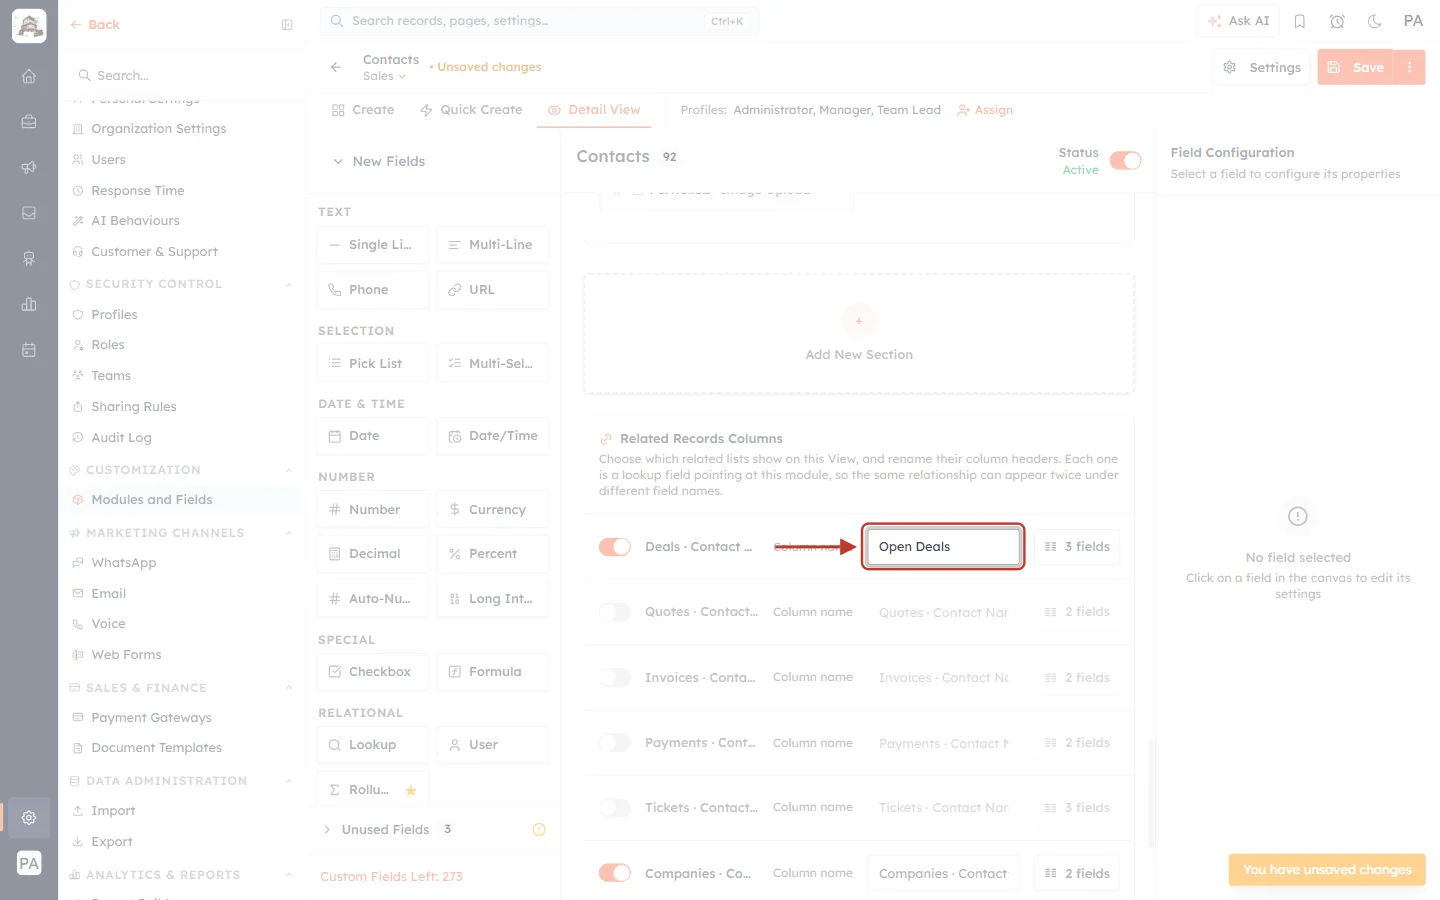This screenshot has height=900, width=1440.
Task: Collapse the Security Control sidebar group
Action: [x=289, y=284]
